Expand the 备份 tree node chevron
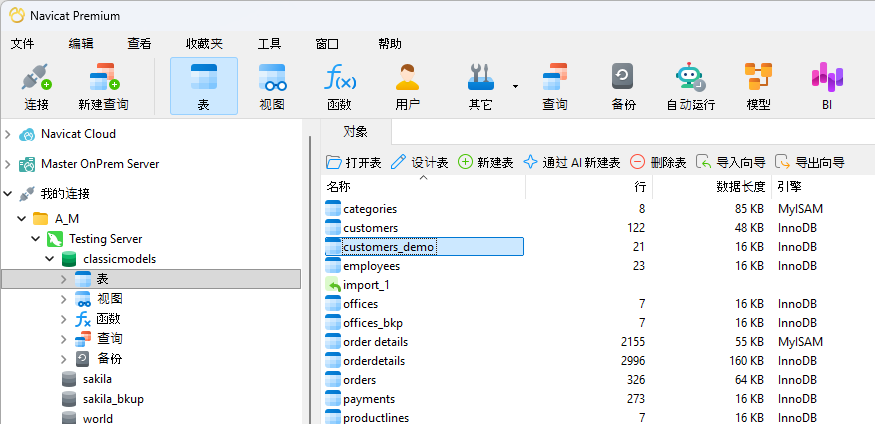Image resolution: width=875 pixels, height=424 pixels. click(64, 359)
